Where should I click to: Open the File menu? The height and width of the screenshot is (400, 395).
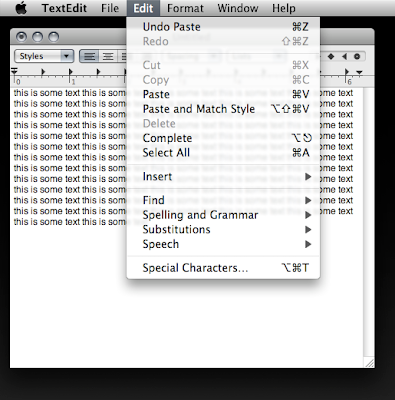click(110, 8)
